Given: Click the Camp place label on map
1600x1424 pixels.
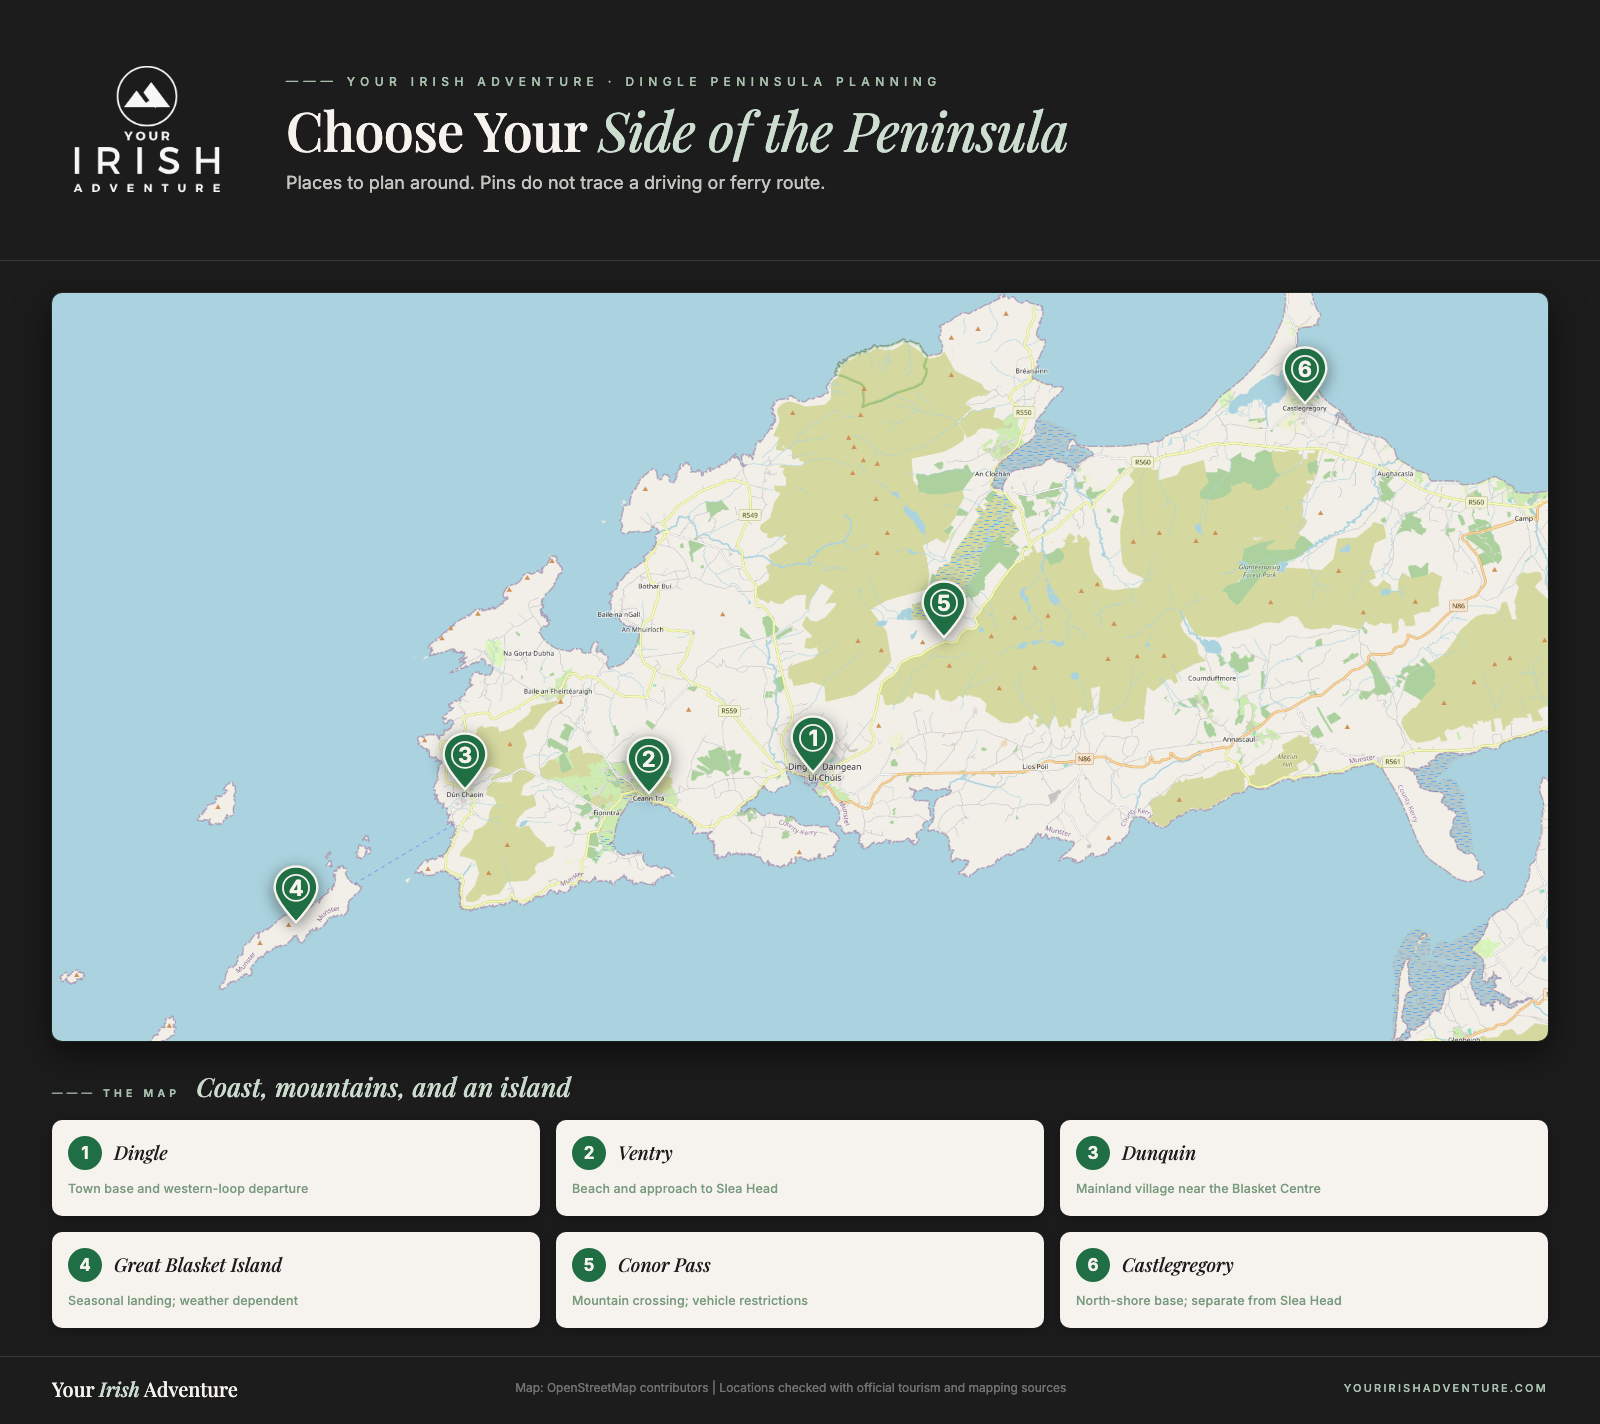Looking at the screenshot, I should tap(1523, 519).
